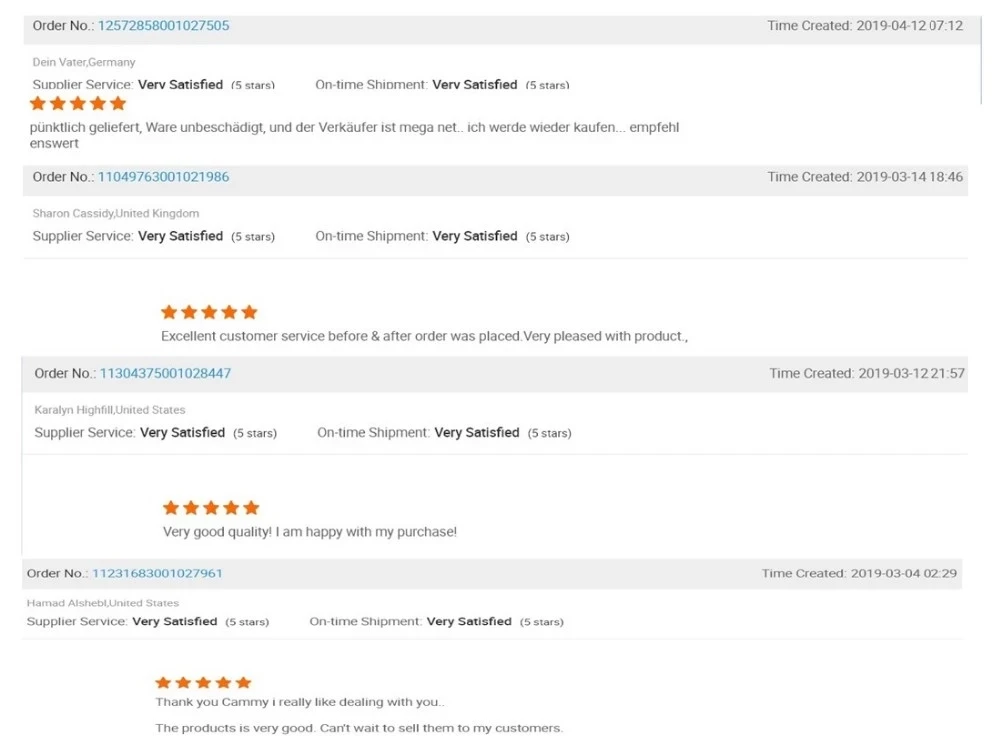Select the Time Created 2019-03-12 21:57 timestamp

(x=867, y=373)
